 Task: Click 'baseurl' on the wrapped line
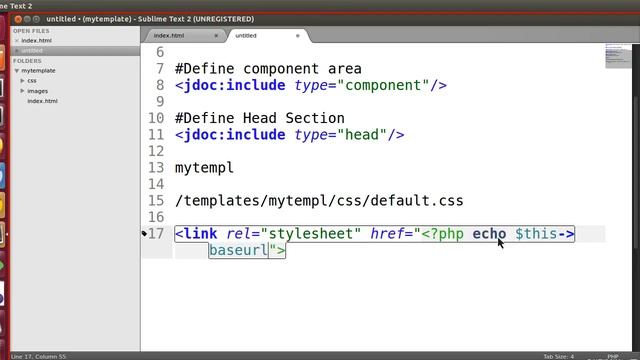[238, 250]
